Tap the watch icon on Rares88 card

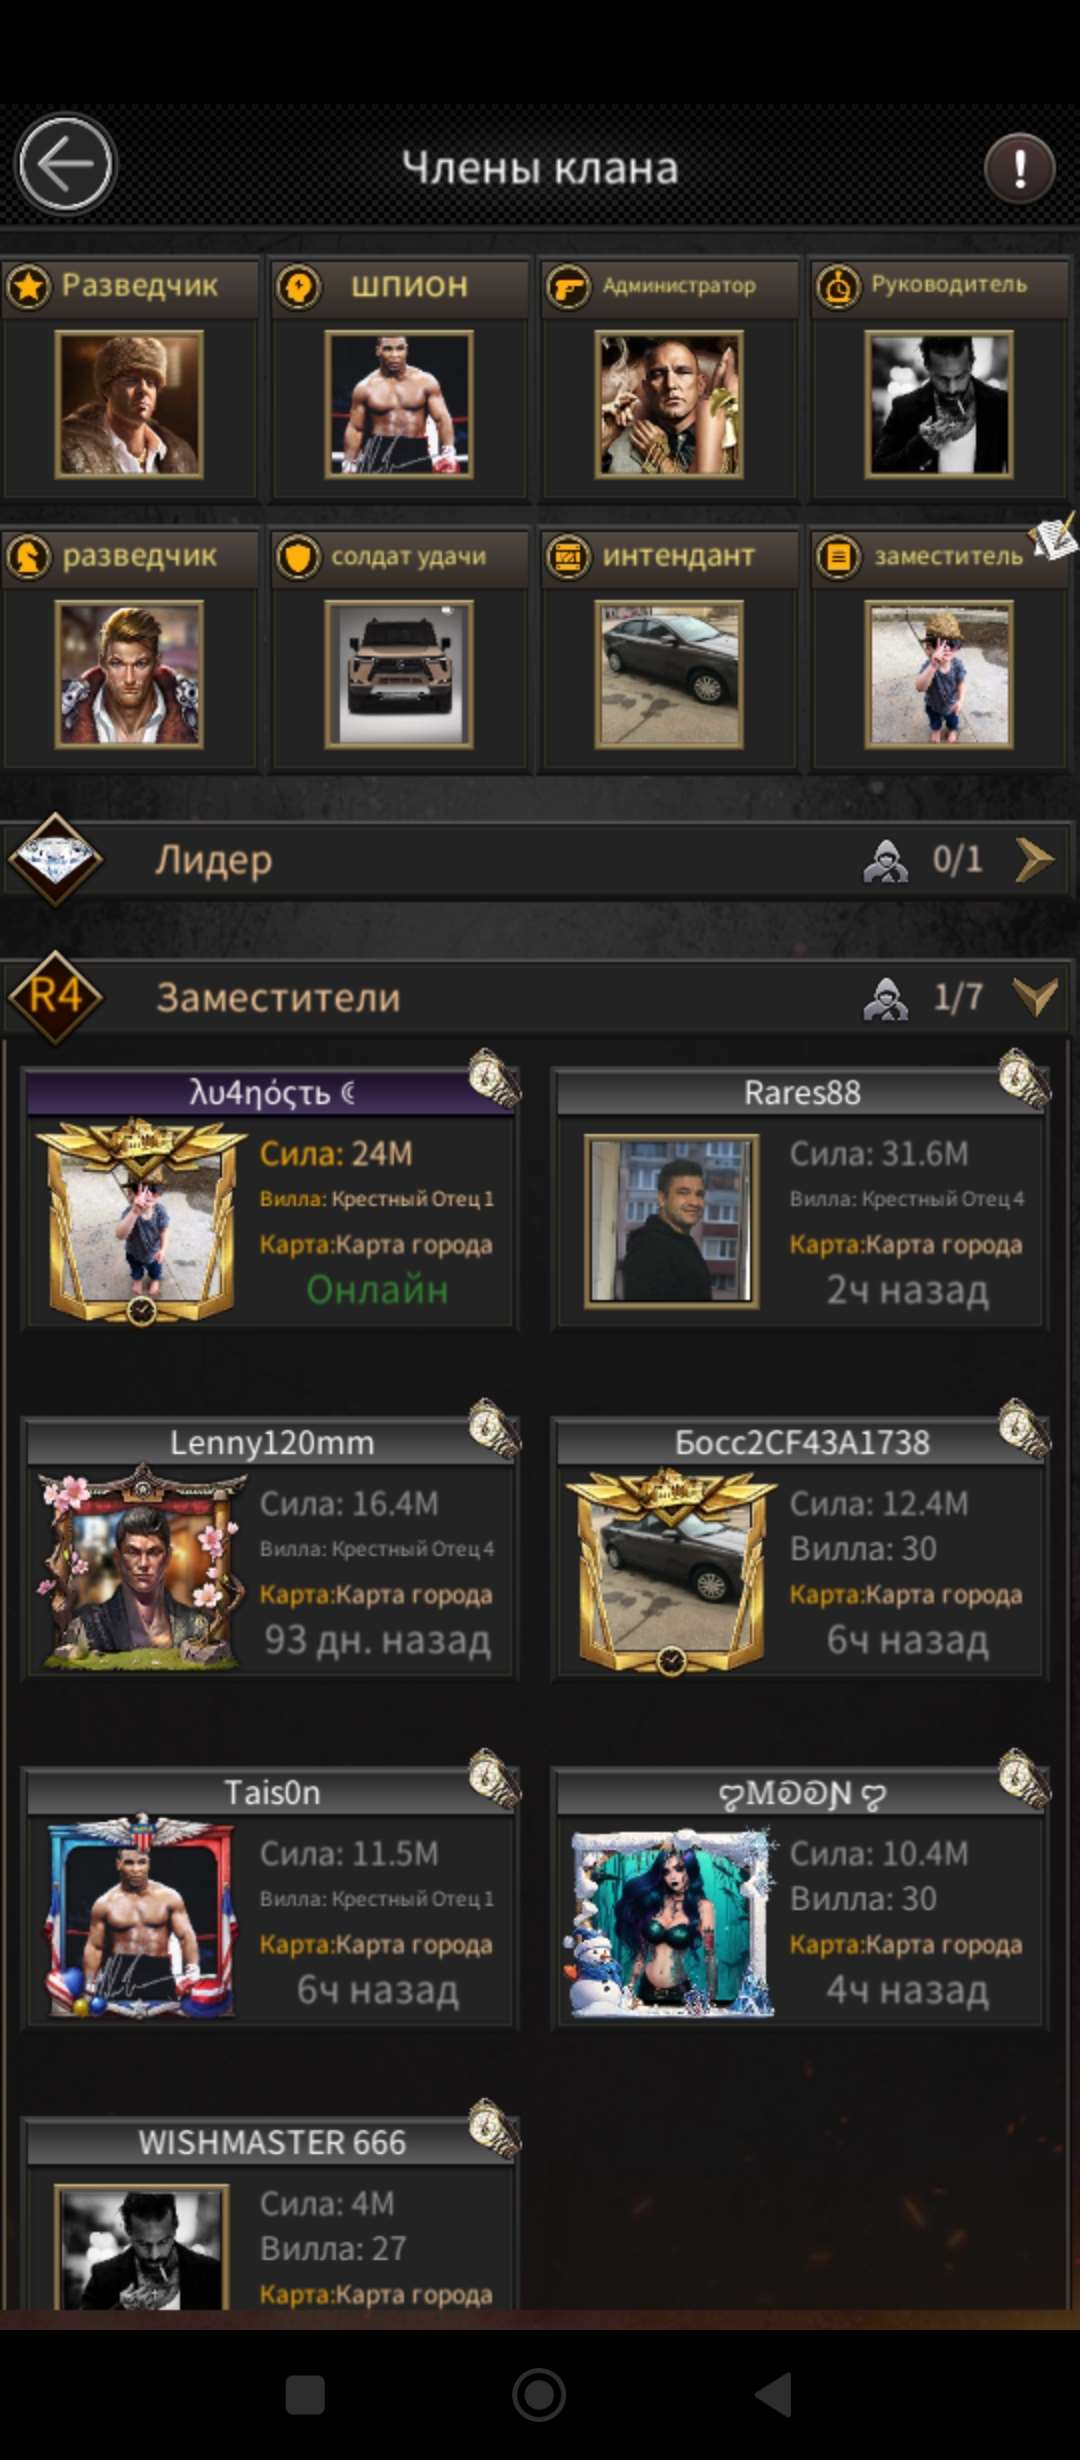[1024, 1079]
